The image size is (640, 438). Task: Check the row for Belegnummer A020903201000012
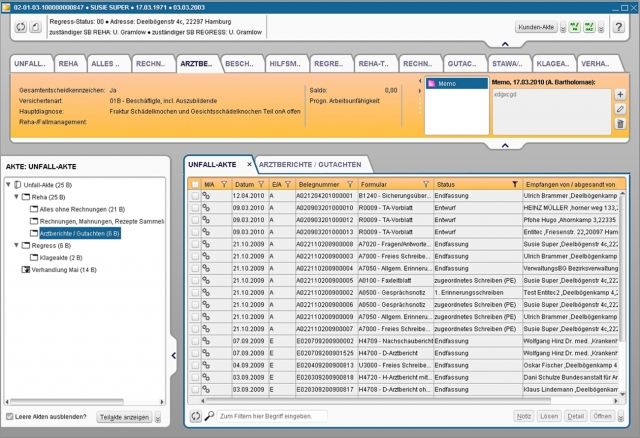click(x=195, y=220)
